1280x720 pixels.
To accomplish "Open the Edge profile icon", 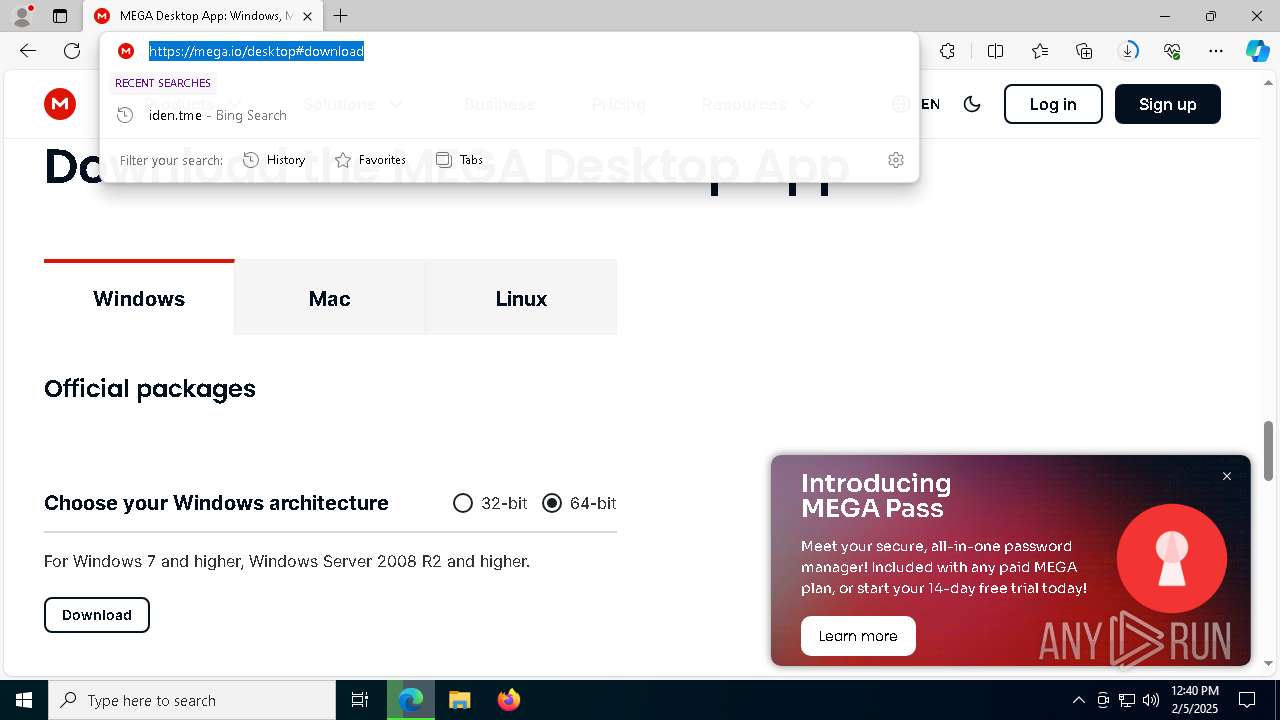I will coord(21,16).
